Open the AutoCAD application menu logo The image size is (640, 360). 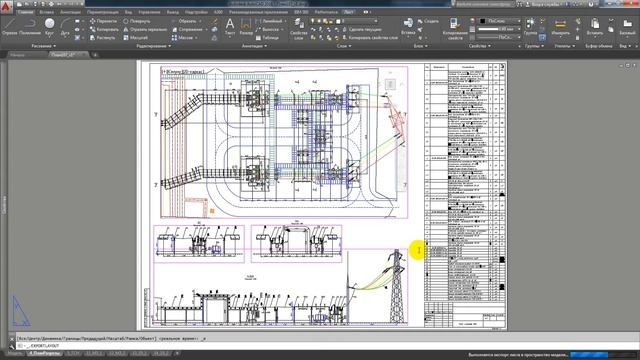tap(6, 7)
